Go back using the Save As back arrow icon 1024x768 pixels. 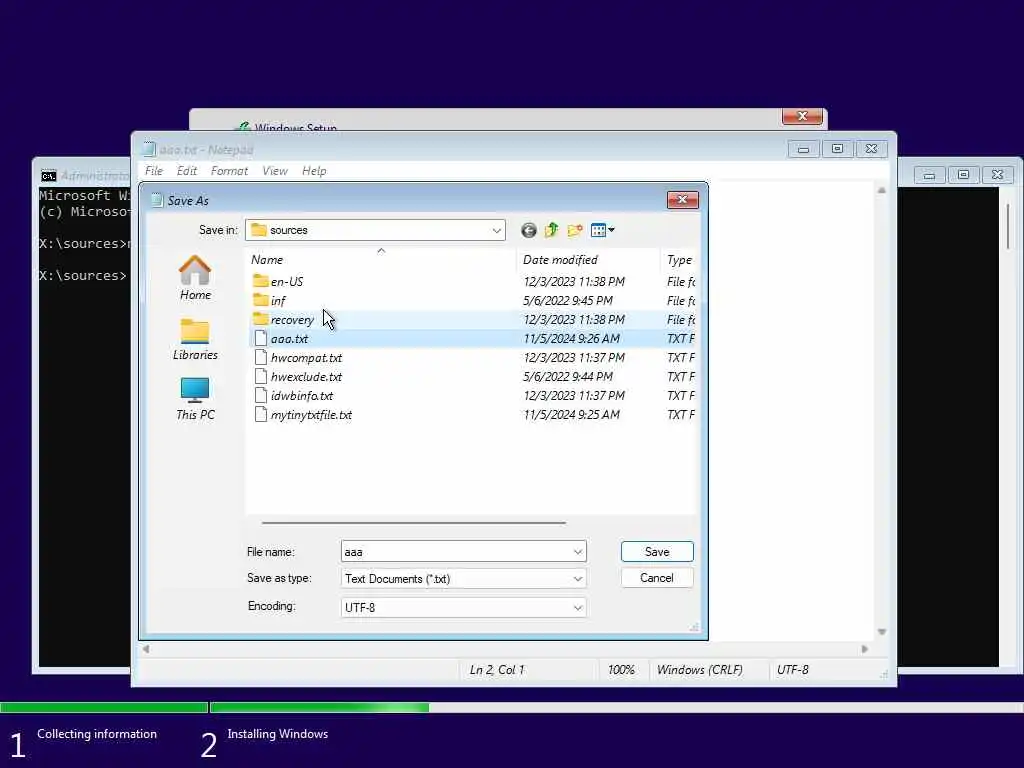[x=529, y=230]
